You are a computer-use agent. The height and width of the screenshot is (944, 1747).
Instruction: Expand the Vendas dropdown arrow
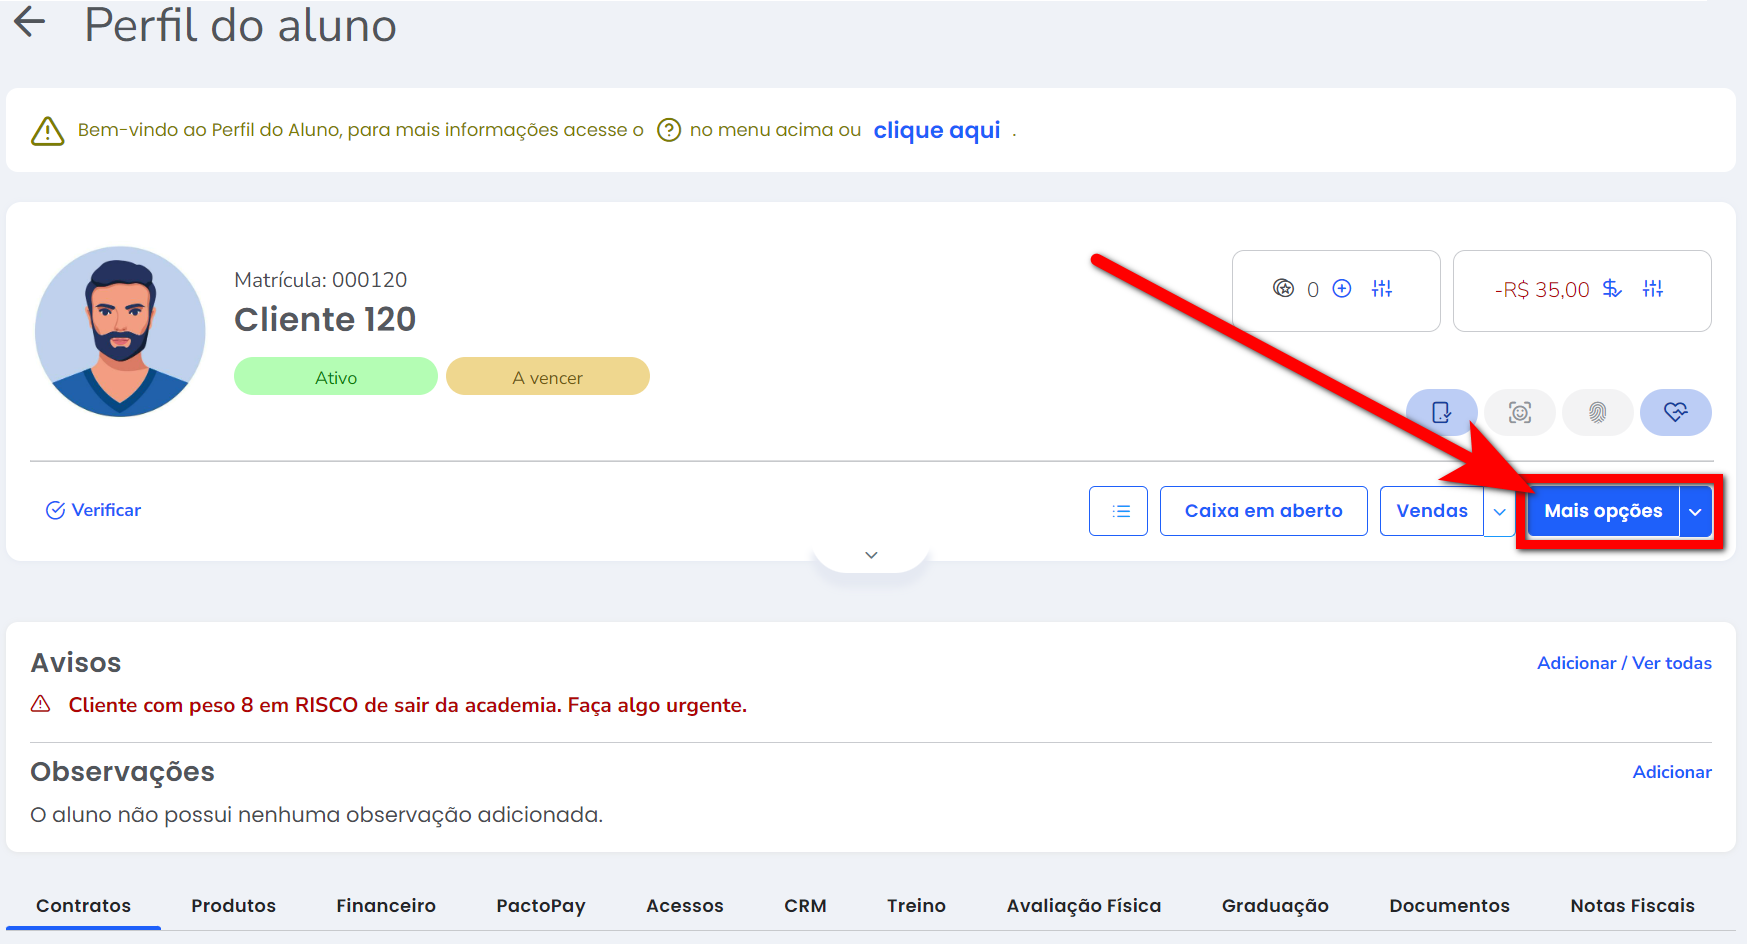[1499, 511]
